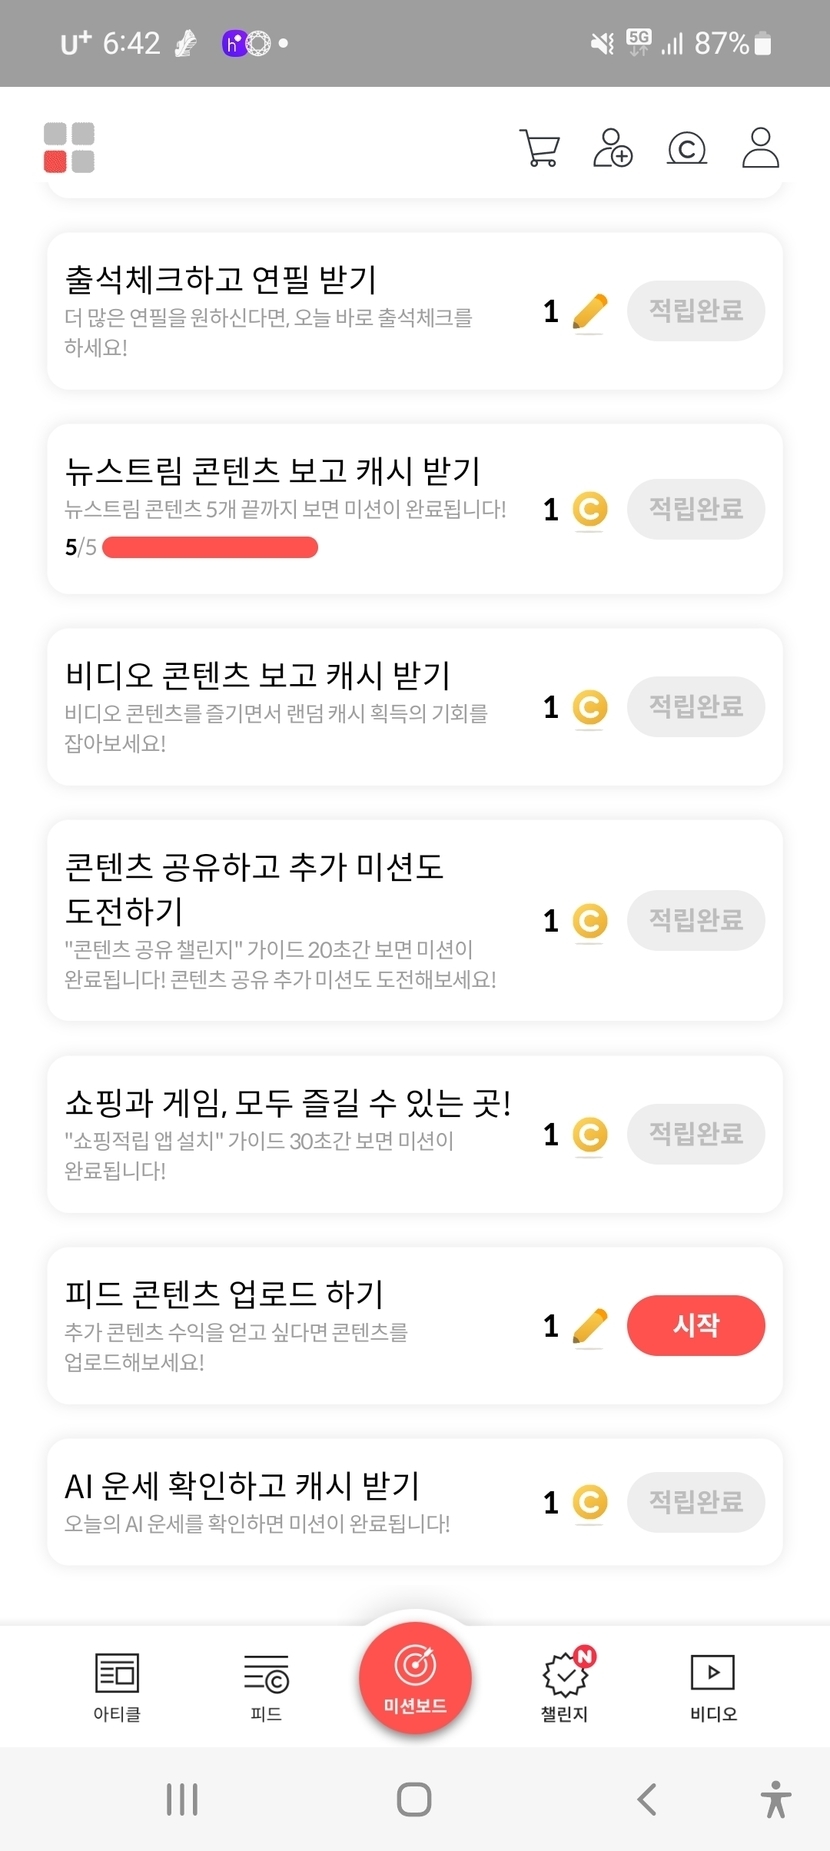
Task: Open the grid menu icon
Action: 69,148
